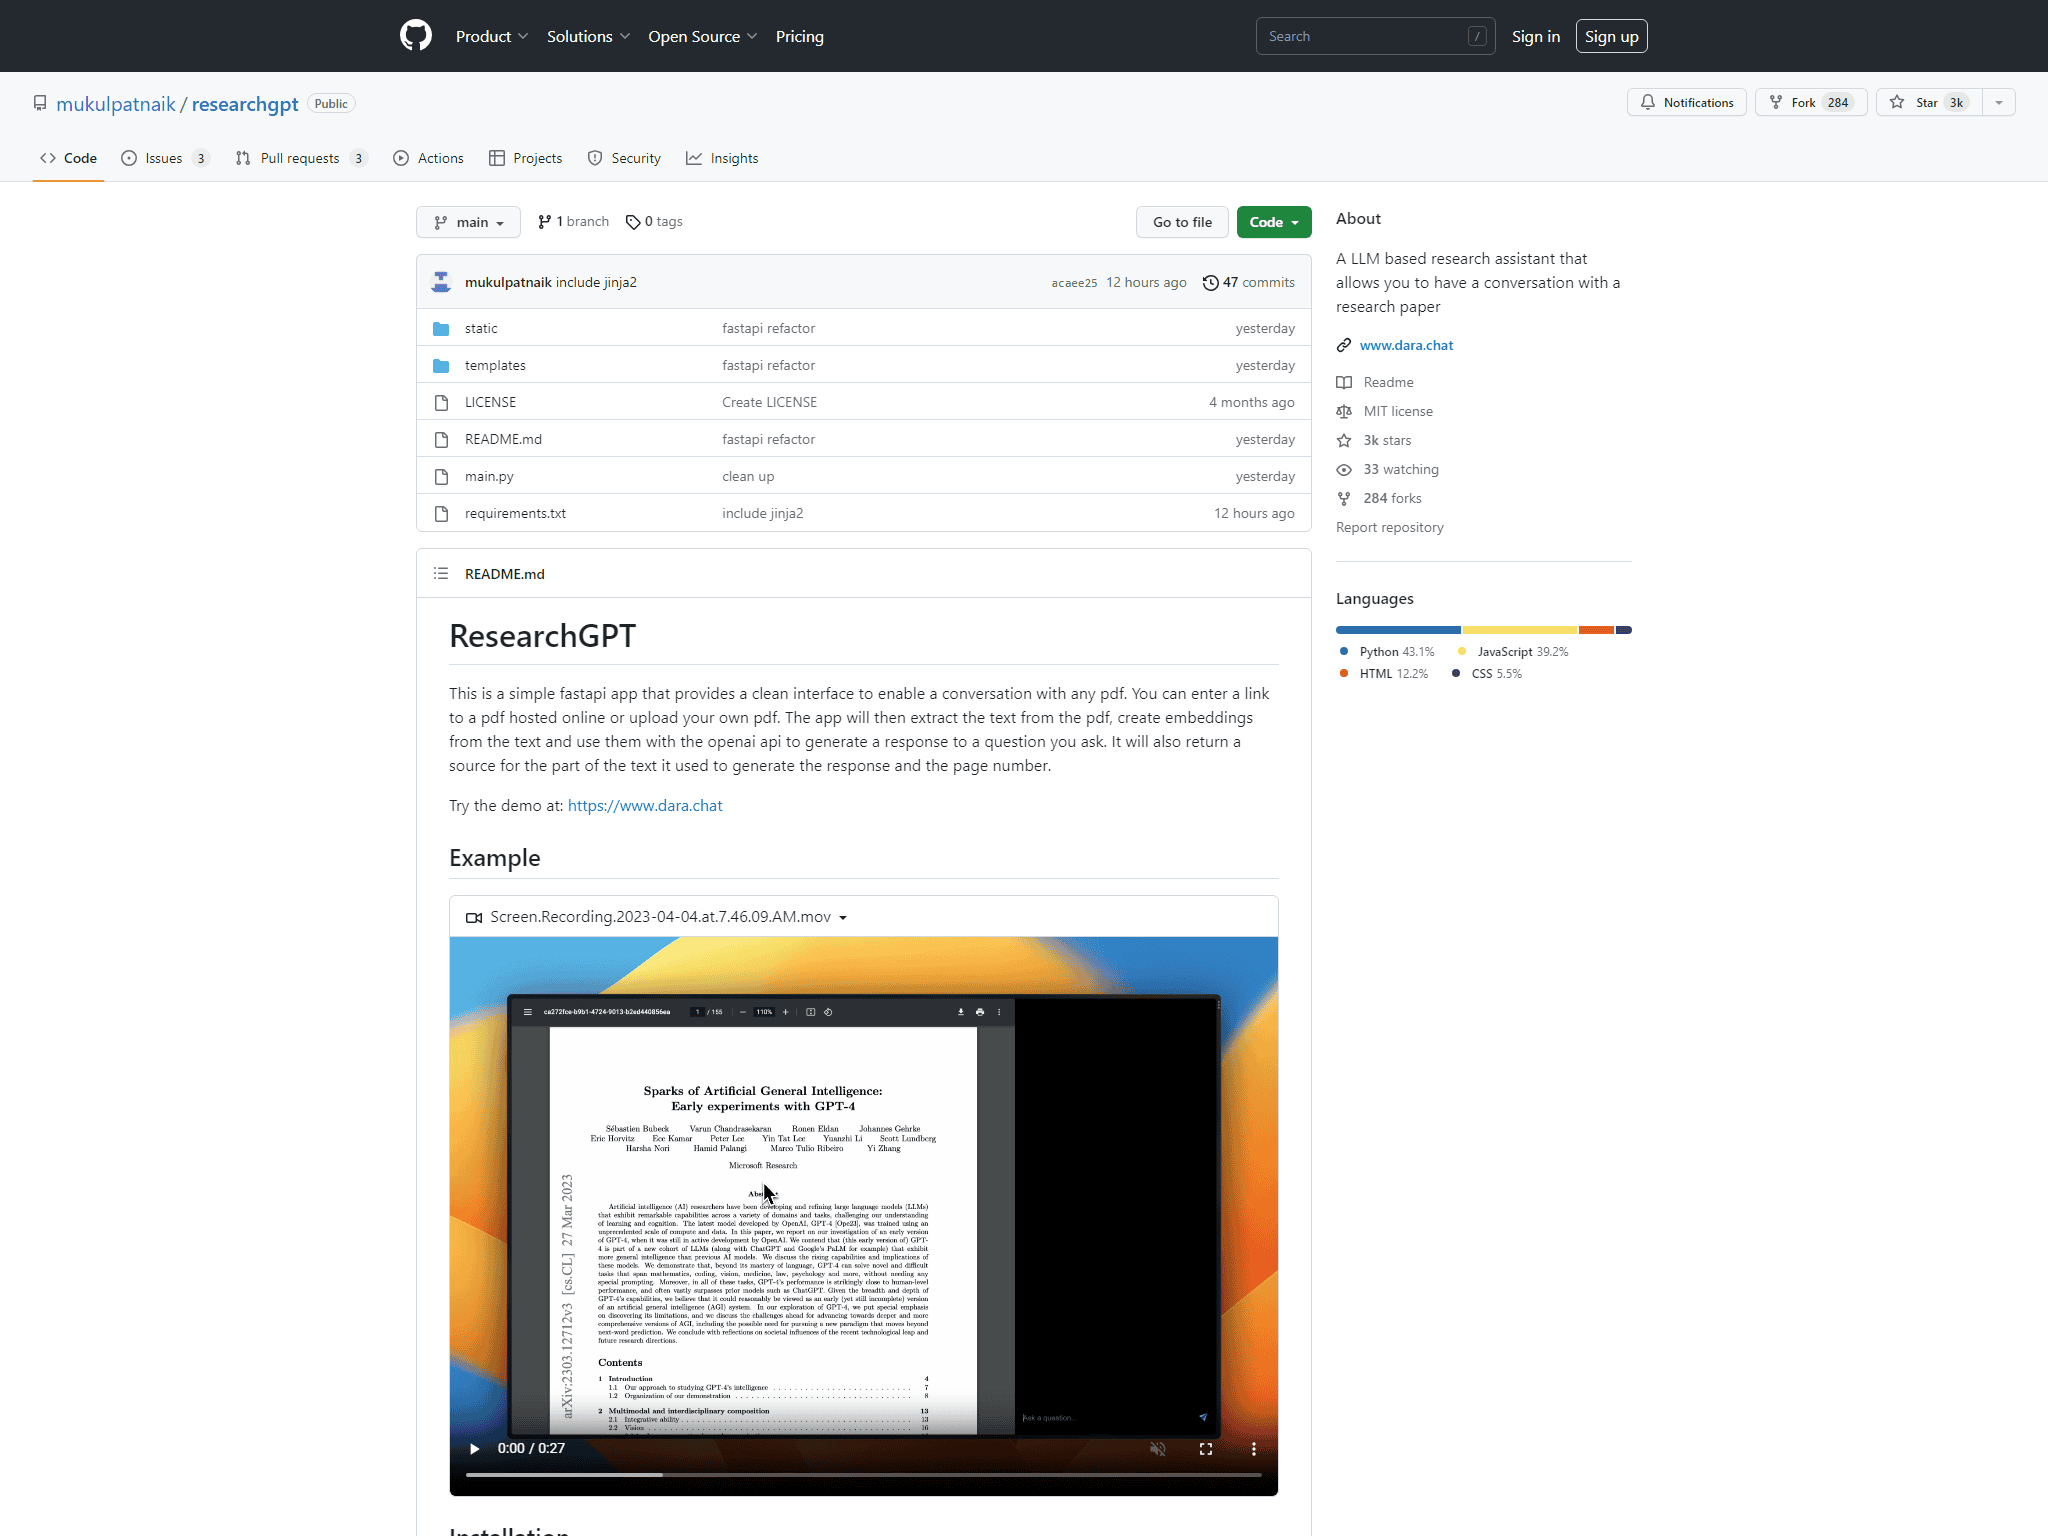View the 33 watching link
The width and height of the screenshot is (2048, 1536).
point(1401,469)
